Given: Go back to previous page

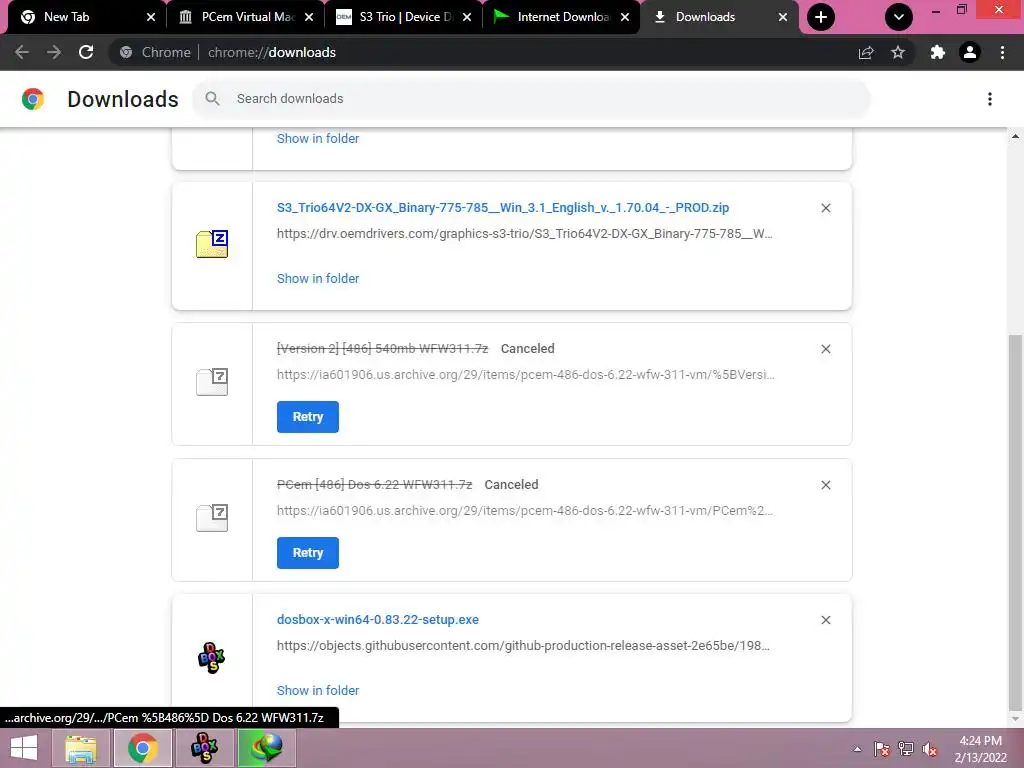Looking at the screenshot, I should (x=22, y=52).
